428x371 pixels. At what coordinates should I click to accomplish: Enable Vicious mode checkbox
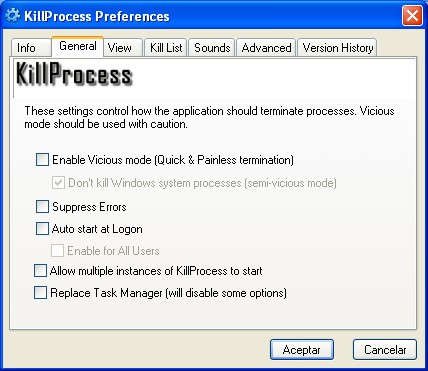coord(42,160)
